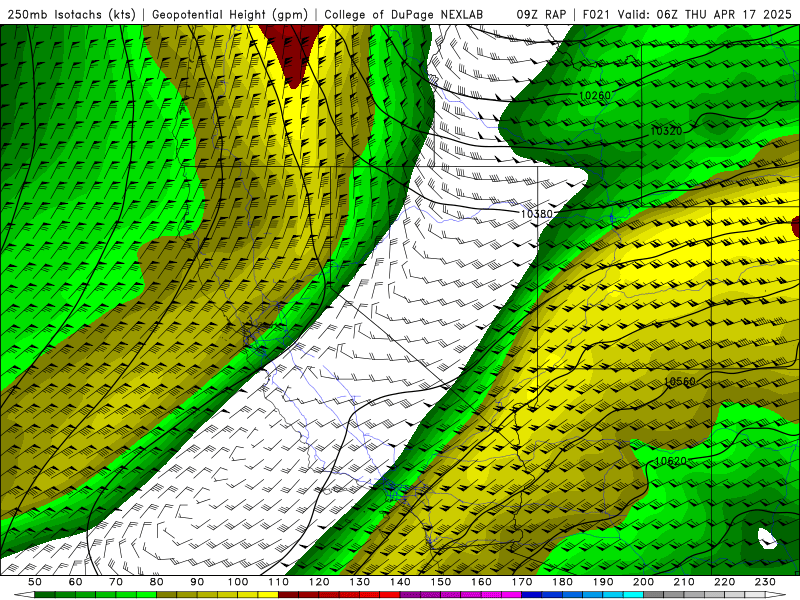Click the '09Z RAP' model run label
Image resolution: width=800 pixels, height=600 pixels.
pos(541,15)
